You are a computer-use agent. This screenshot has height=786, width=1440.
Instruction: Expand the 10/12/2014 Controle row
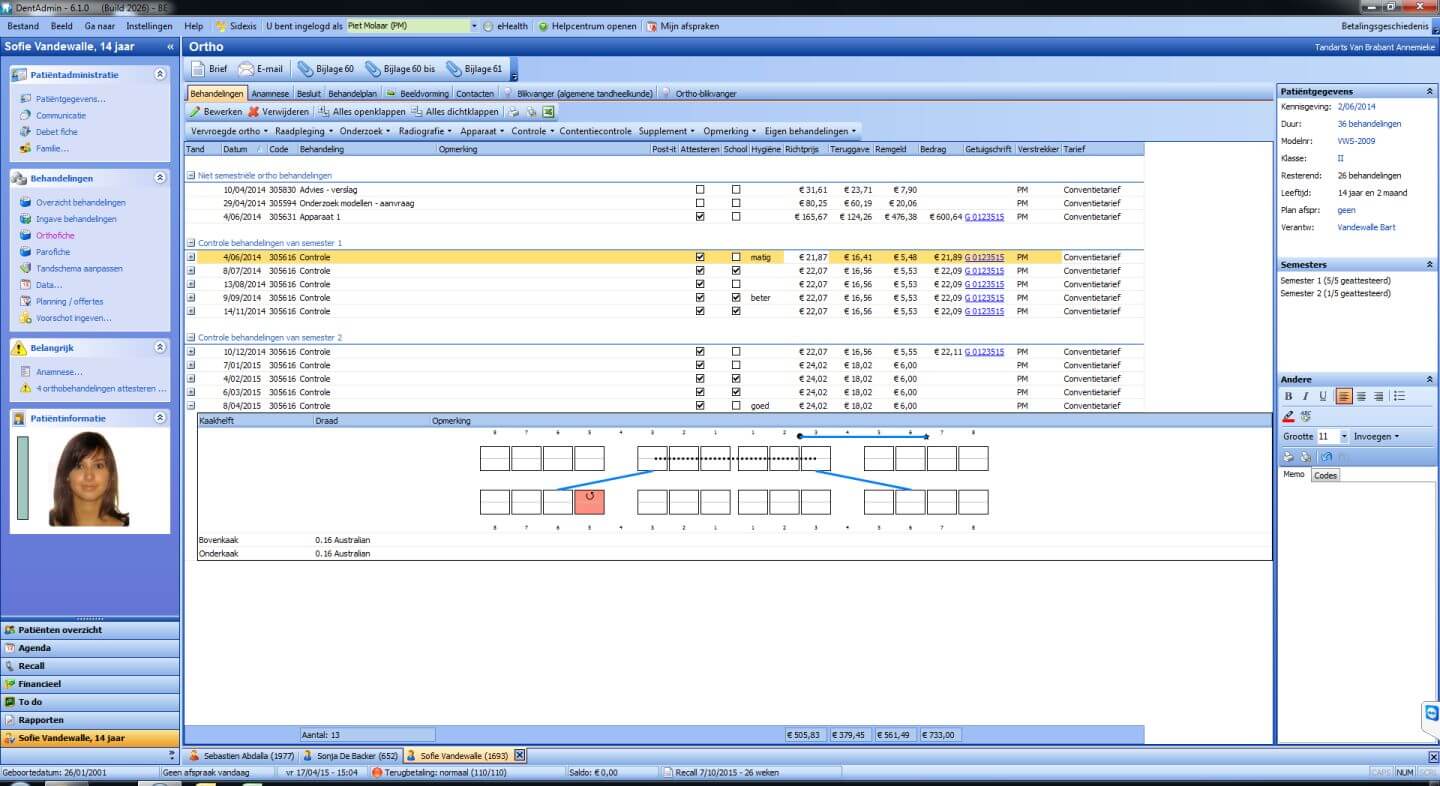(x=191, y=352)
